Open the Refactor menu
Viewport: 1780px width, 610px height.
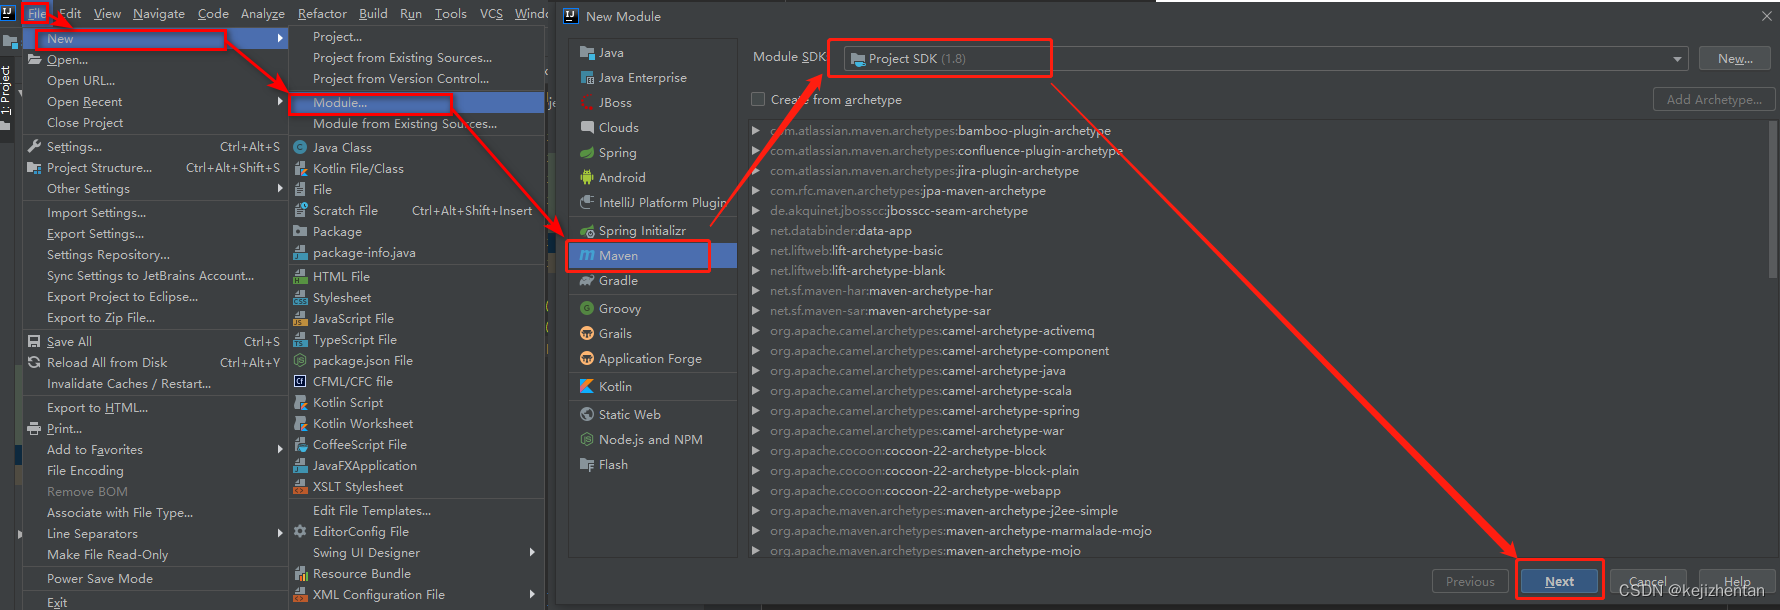pos(322,14)
